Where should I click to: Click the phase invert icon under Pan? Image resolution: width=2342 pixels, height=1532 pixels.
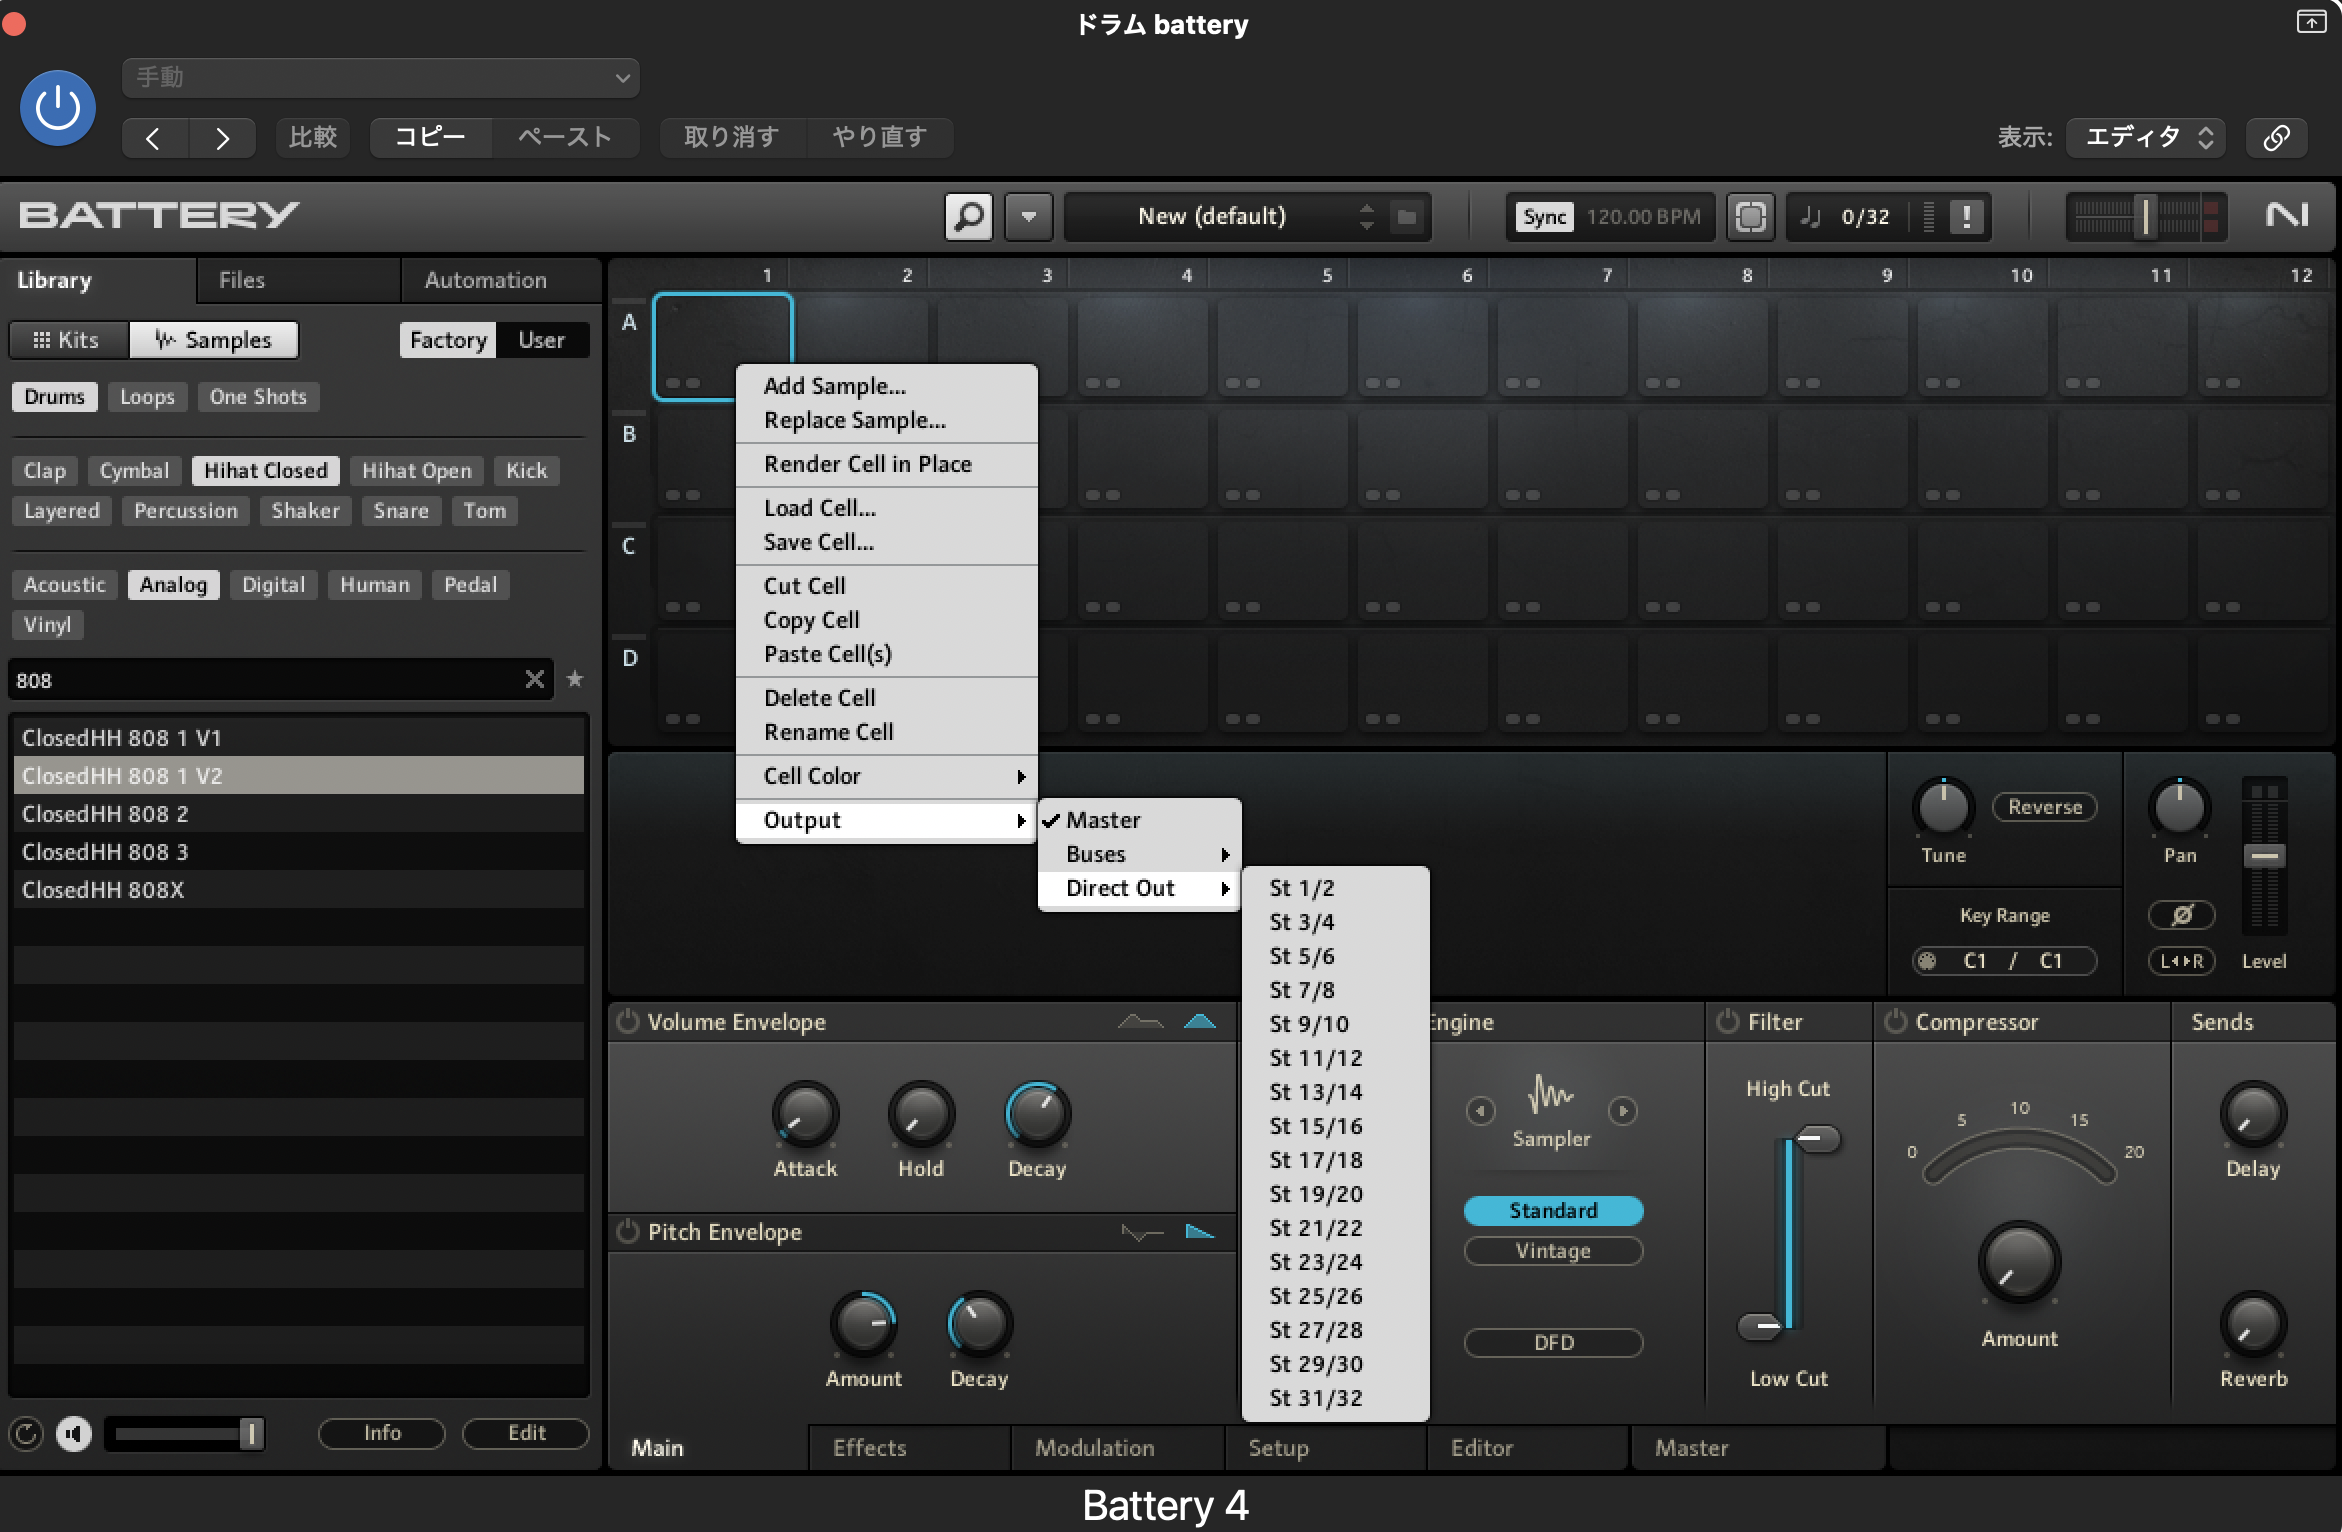(2182, 915)
